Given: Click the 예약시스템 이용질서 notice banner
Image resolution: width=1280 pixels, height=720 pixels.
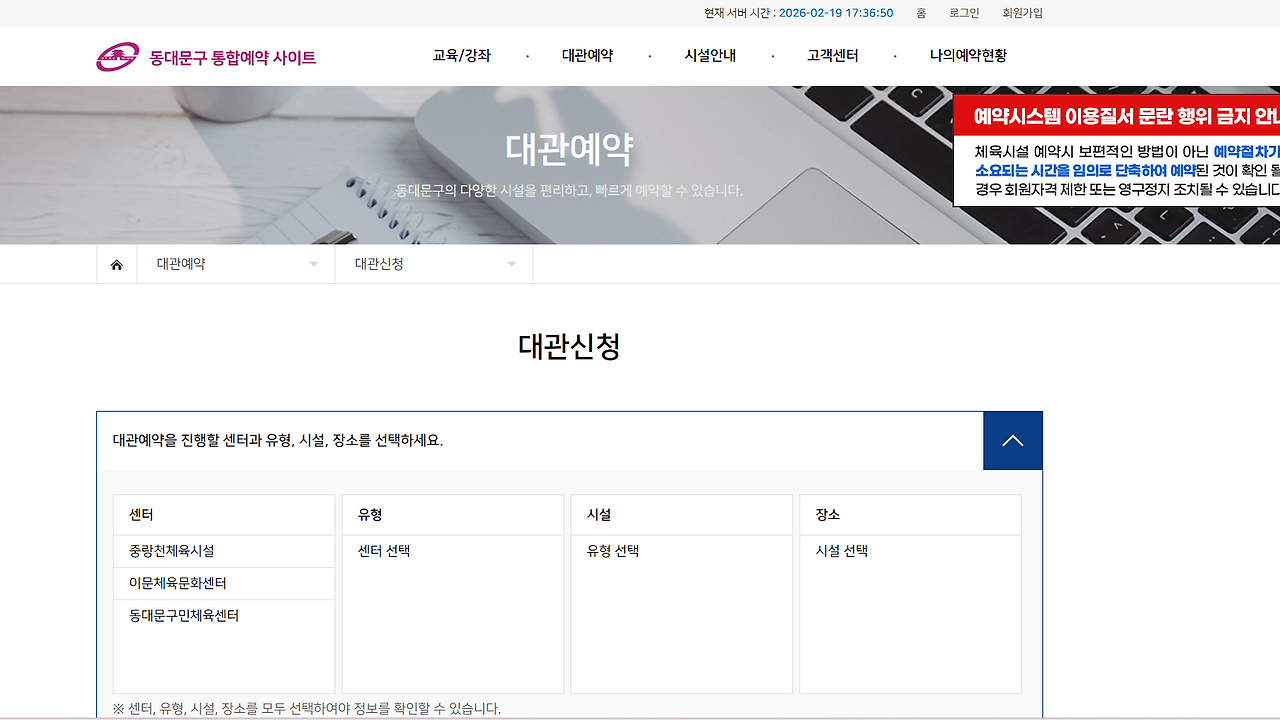Looking at the screenshot, I should click(x=1117, y=150).
